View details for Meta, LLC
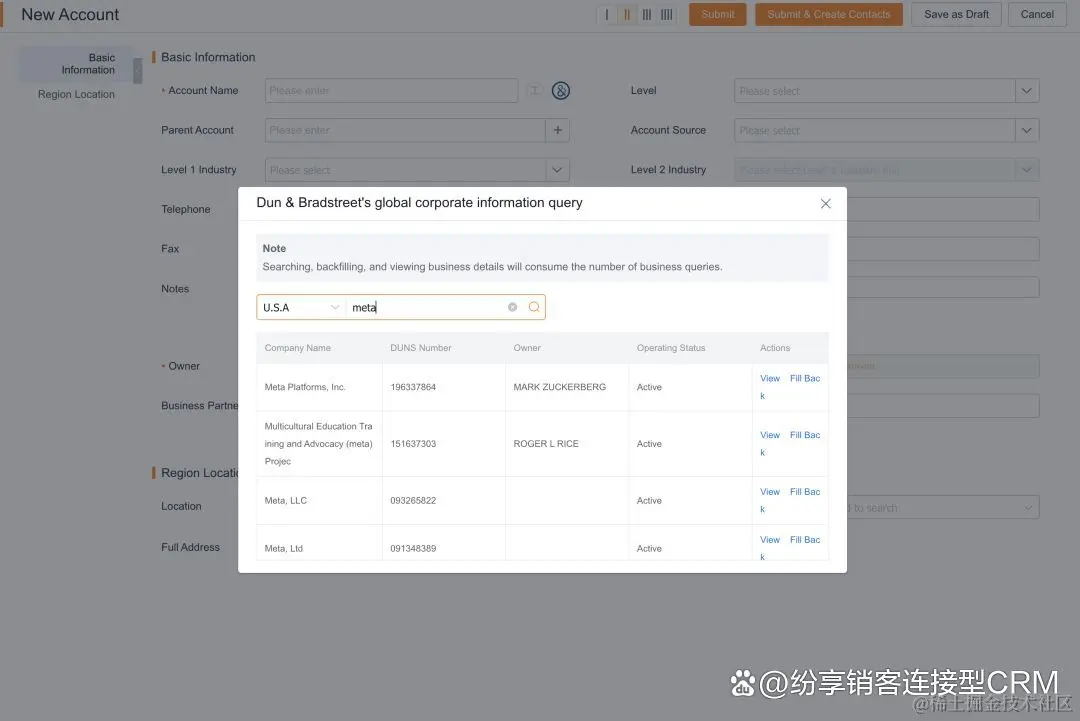The image size is (1080, 721). (769, 492)
